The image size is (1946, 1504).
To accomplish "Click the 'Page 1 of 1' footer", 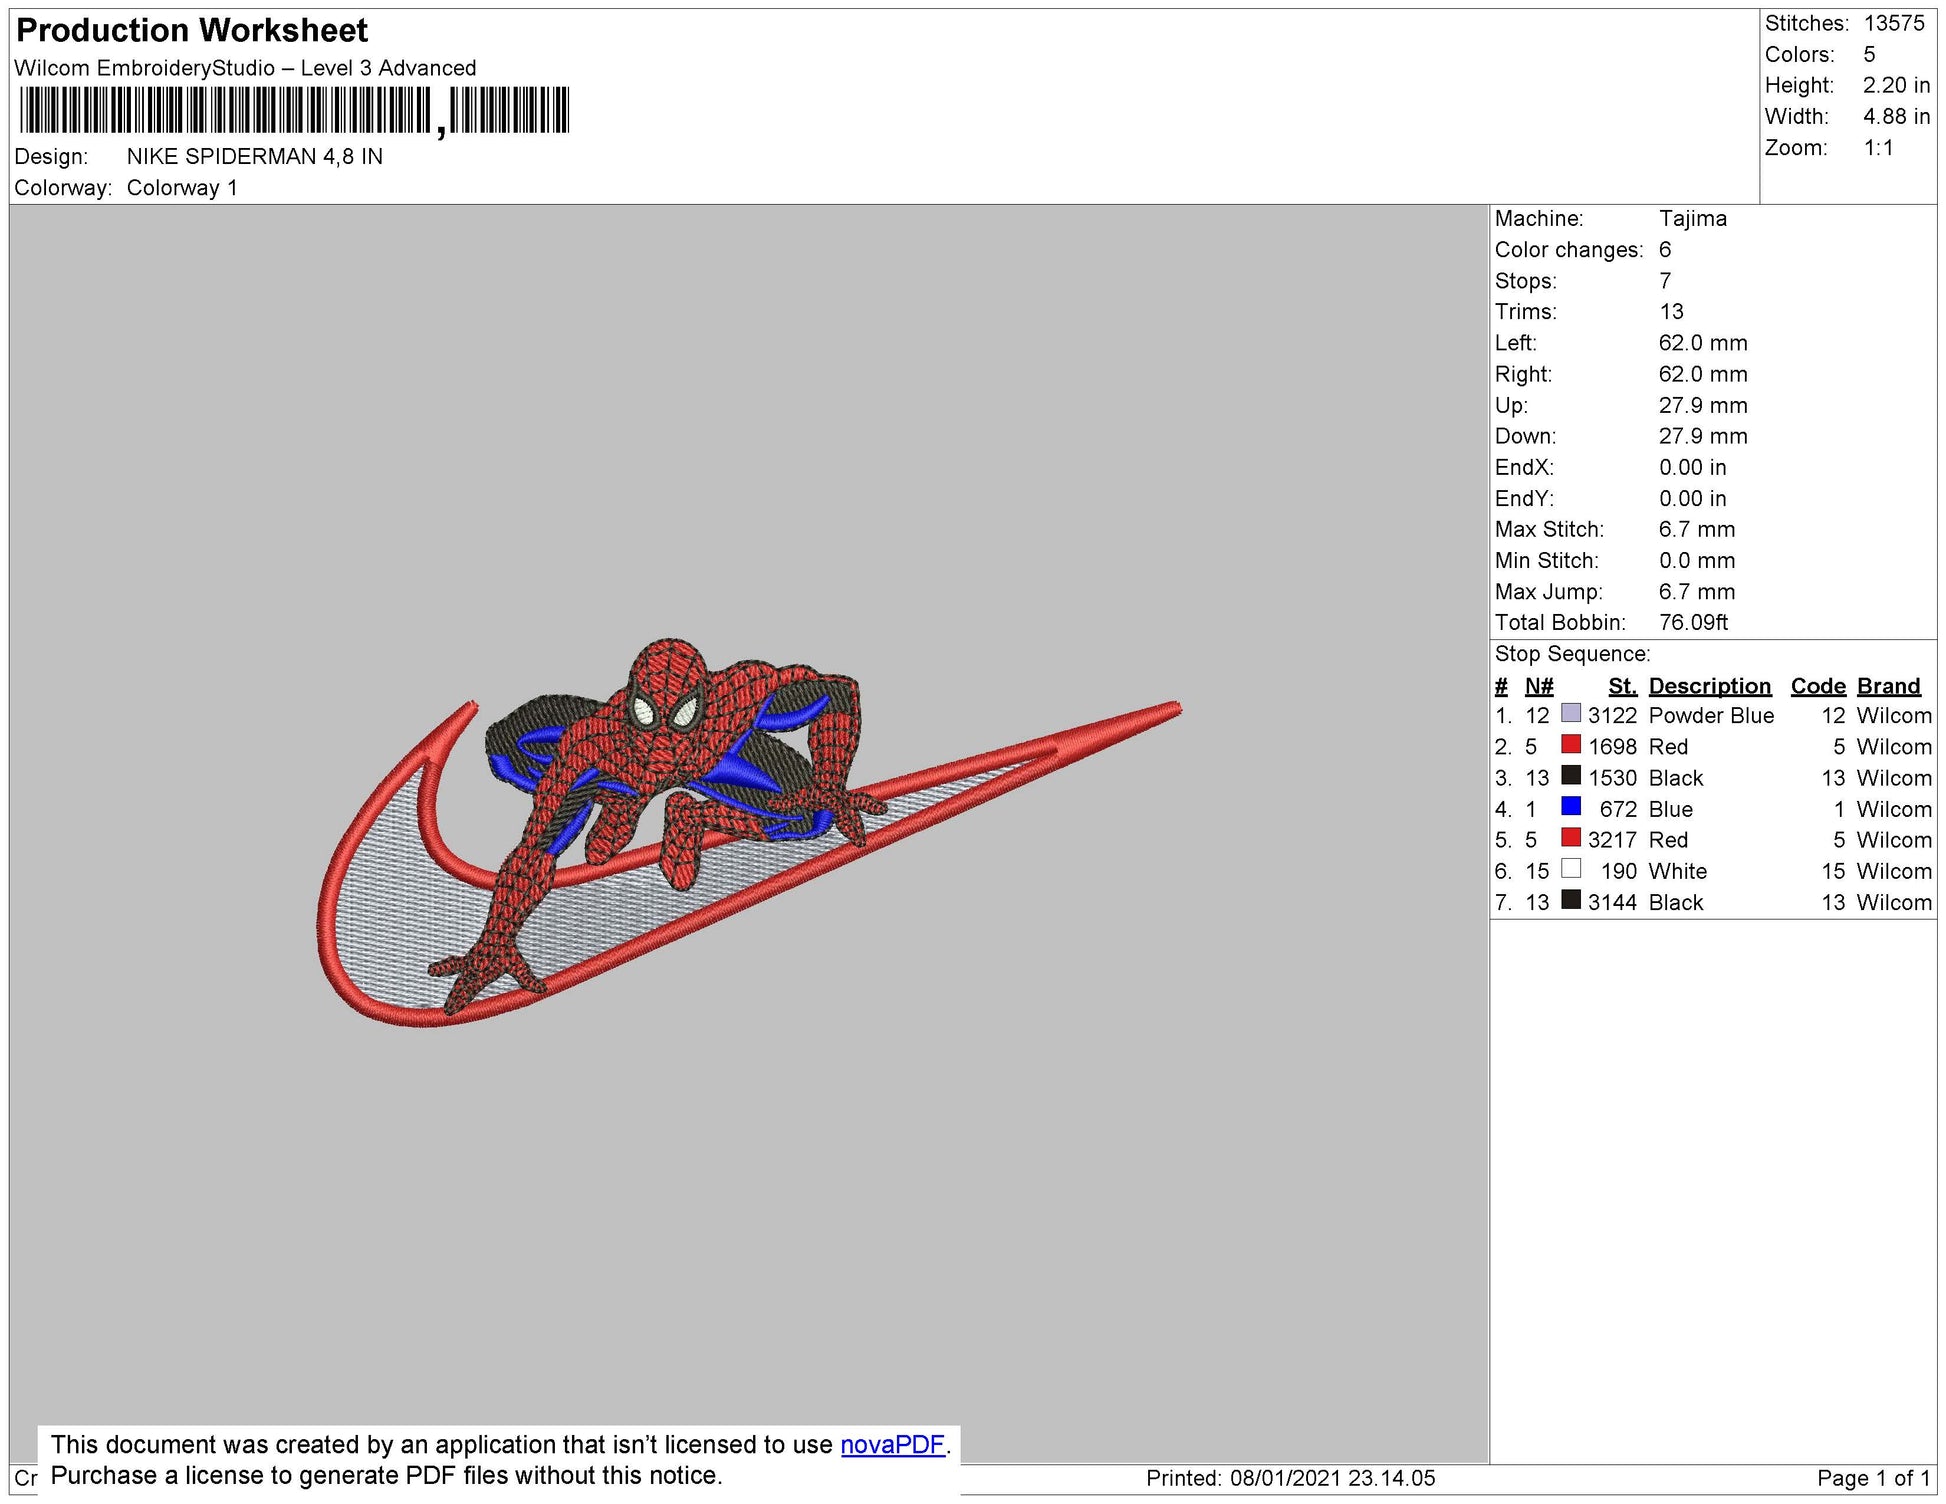I will (1873, 1478).
